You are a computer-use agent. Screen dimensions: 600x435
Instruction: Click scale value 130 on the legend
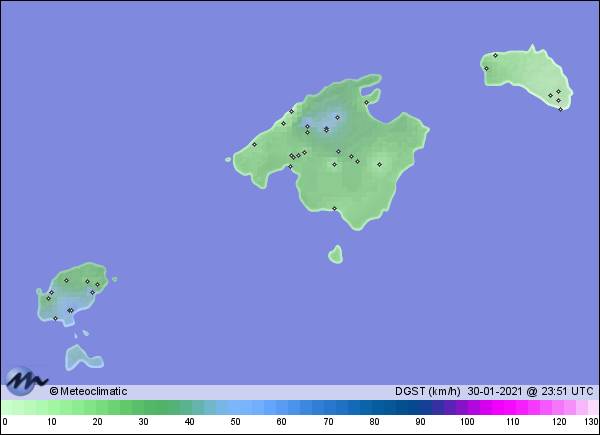tap(591, 422)
